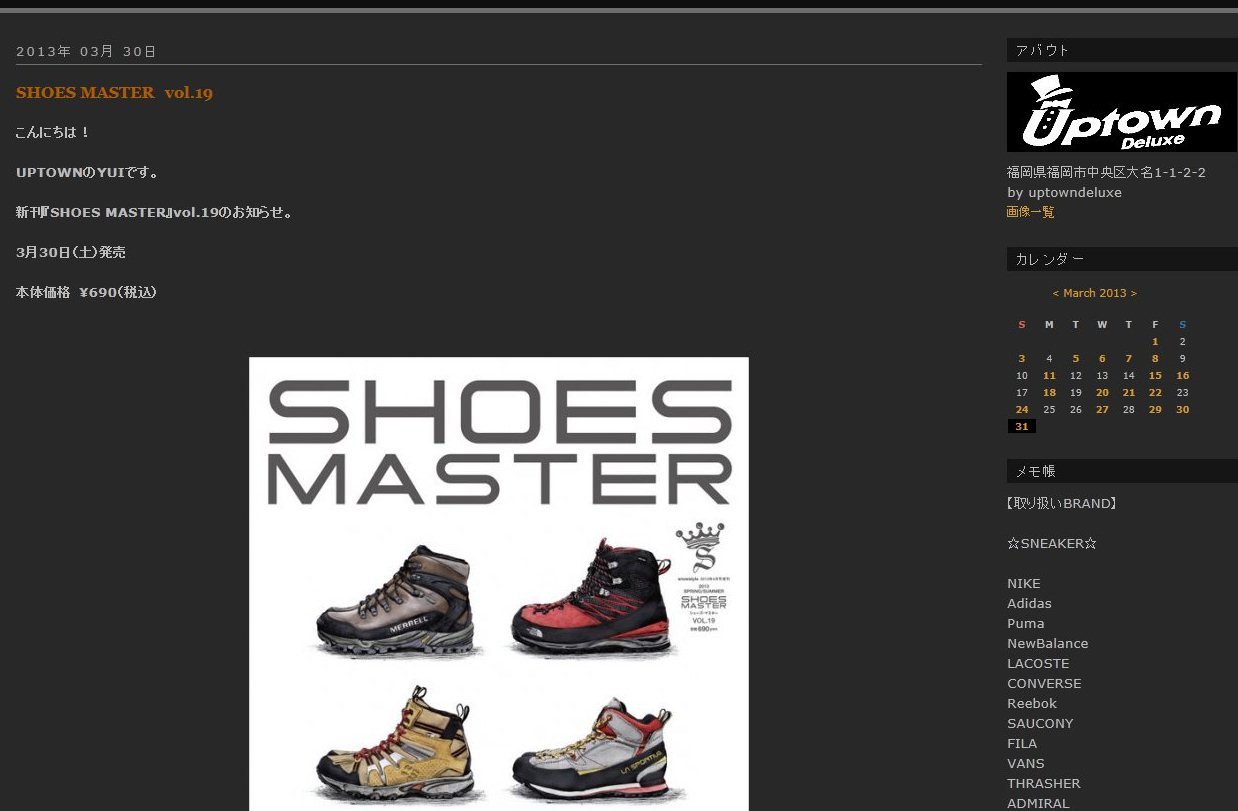Image resolution: width=1238 pixels, height=811 pixels.
Task: View entries for March 18
Action: pyautogui.click(x=1049, y=393)
